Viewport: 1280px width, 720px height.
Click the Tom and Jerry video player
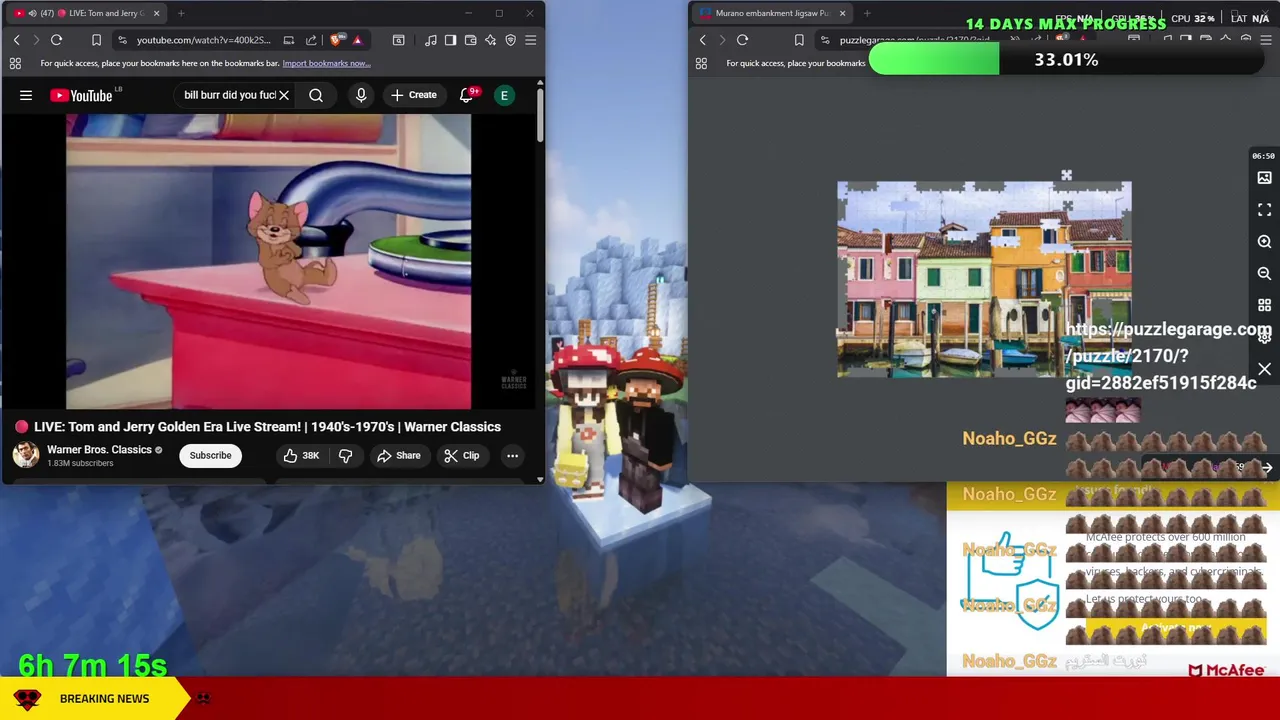268,261
